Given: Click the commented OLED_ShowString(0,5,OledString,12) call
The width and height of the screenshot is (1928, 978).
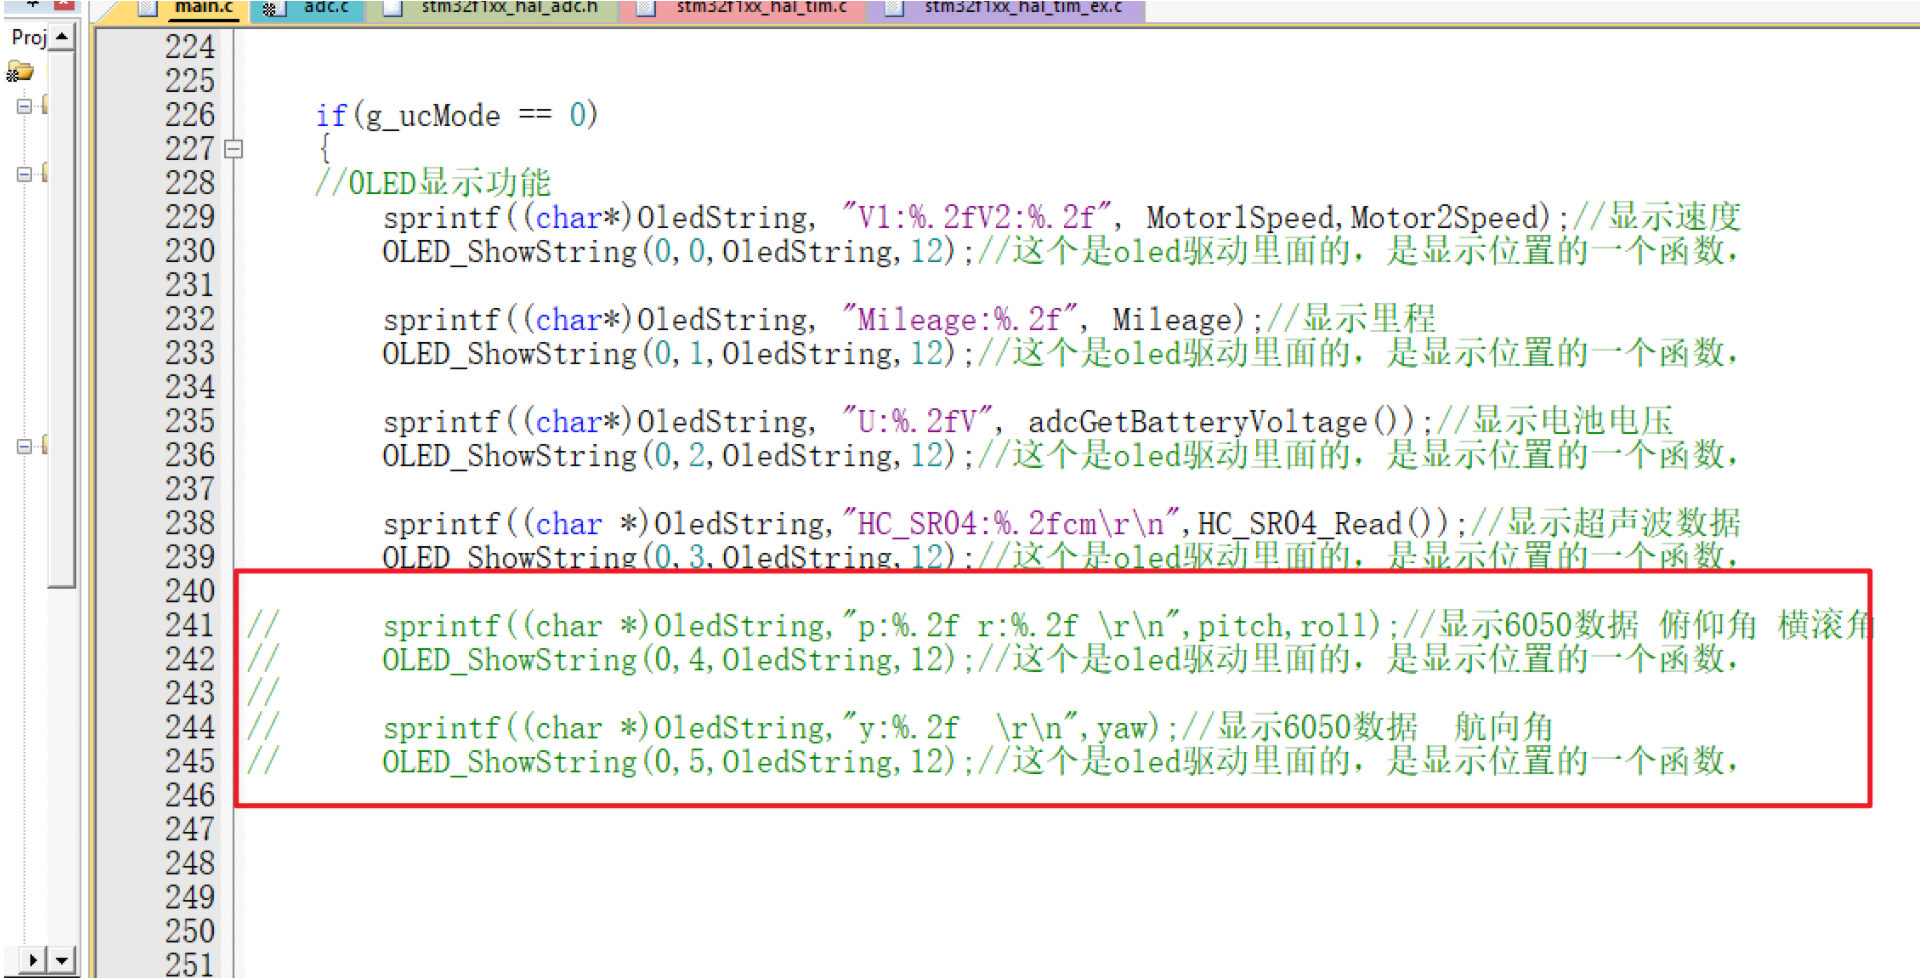Looking at the screenshot, I should tap(668, 762).
